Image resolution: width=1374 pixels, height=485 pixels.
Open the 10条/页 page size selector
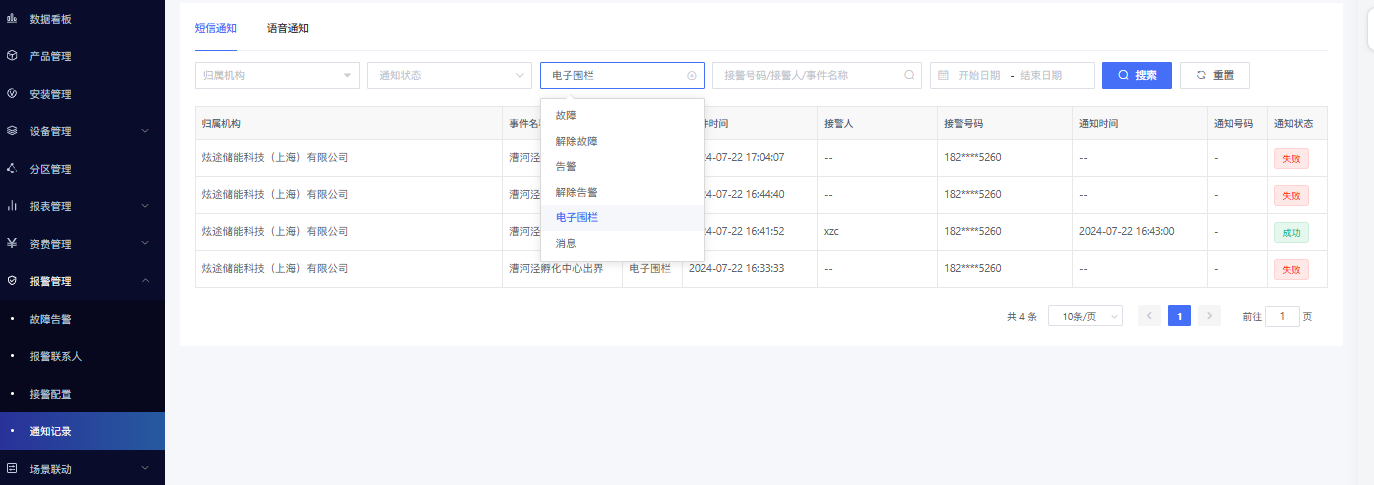pos(1085,316)
